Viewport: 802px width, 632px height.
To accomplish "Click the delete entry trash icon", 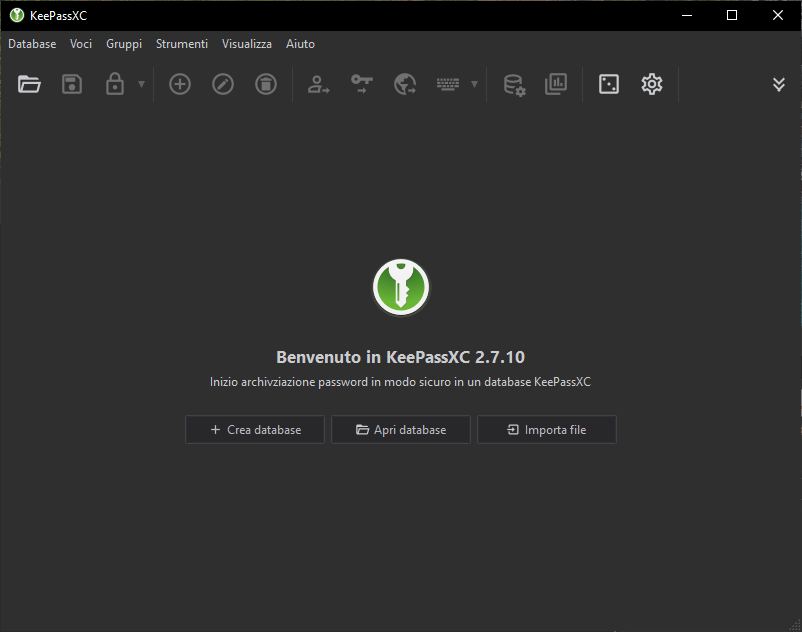I will click(x=265, y=85).
